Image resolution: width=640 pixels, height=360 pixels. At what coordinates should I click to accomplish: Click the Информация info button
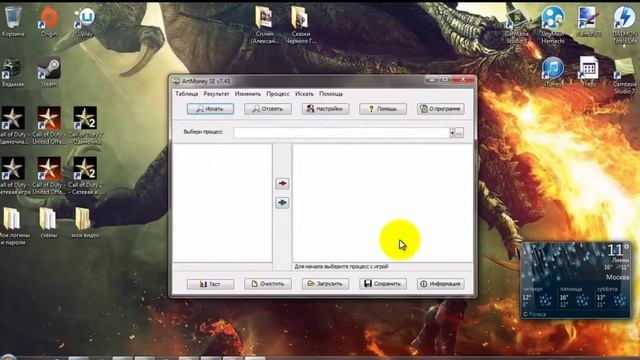[x=440, y=284]
